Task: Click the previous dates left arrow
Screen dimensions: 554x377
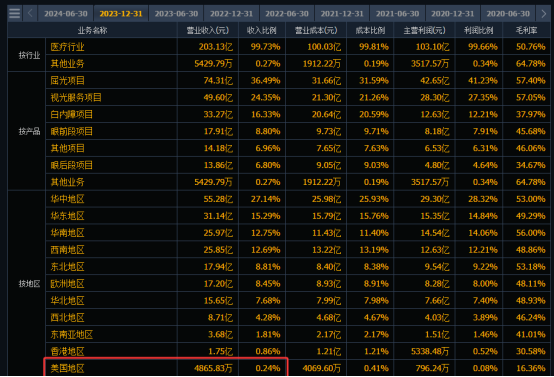Action: coord(30,13)
